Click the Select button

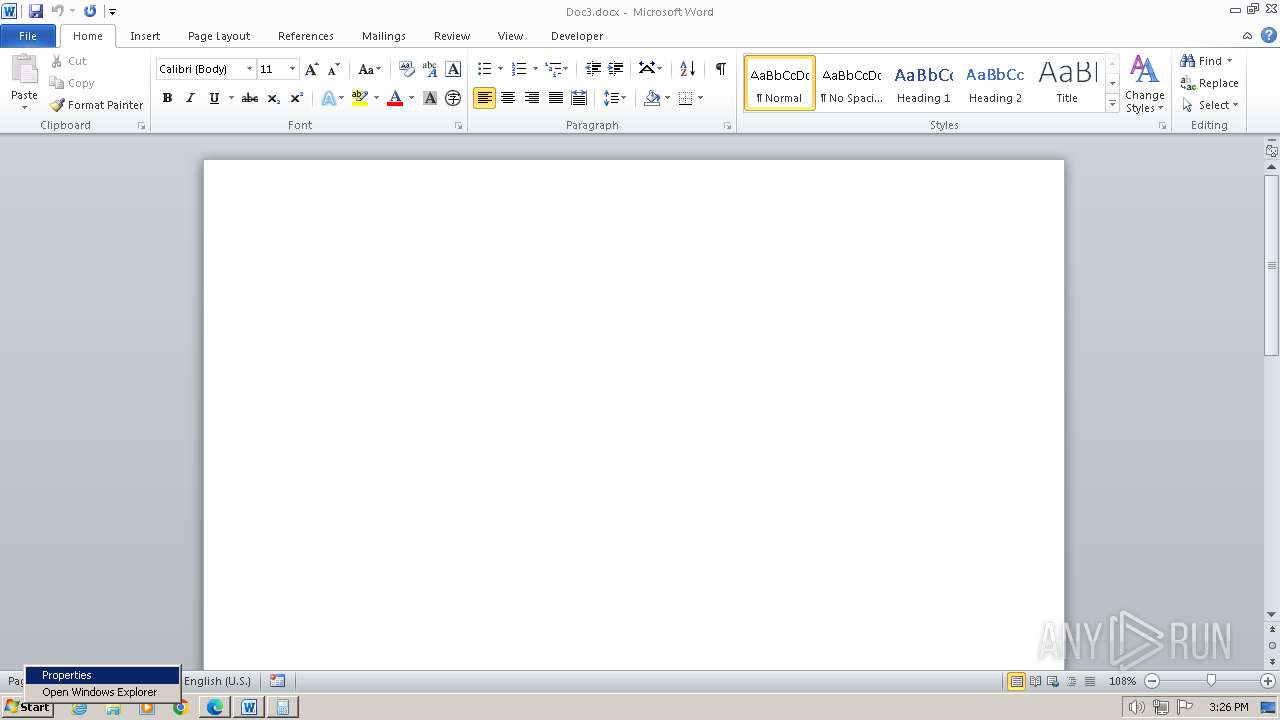coord(1210,105)
